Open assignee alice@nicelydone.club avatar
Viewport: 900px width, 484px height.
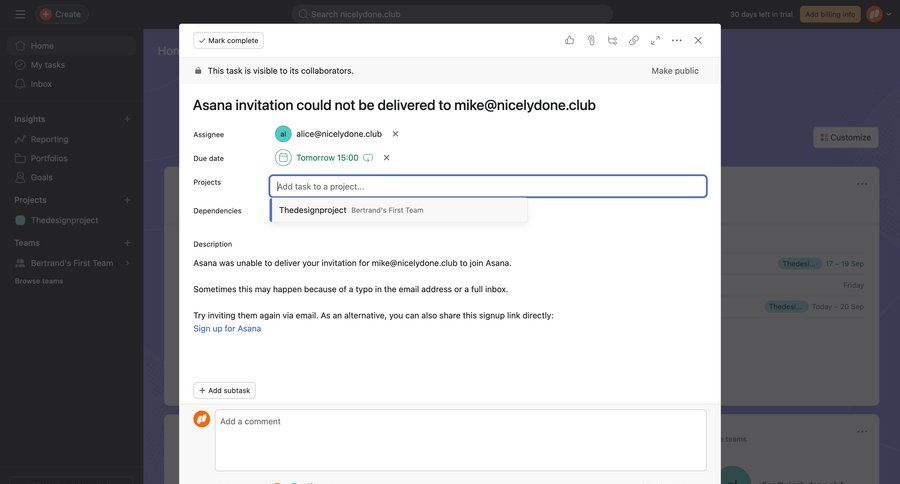pos(283,134)
